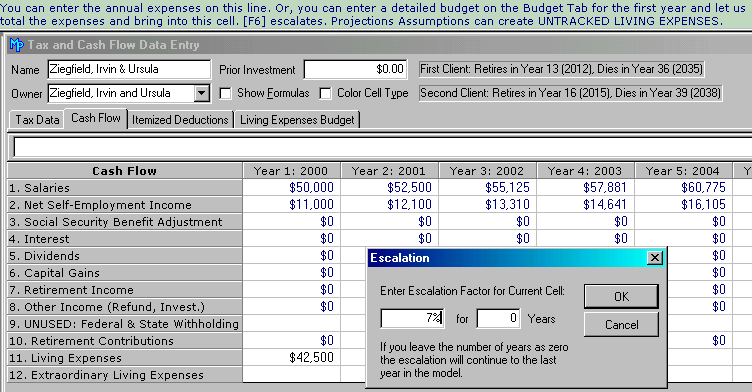752x392 pixels.
Task: Click the $50,000 Salaries cell
Action: pyautogui.click(x=292, y=188)
